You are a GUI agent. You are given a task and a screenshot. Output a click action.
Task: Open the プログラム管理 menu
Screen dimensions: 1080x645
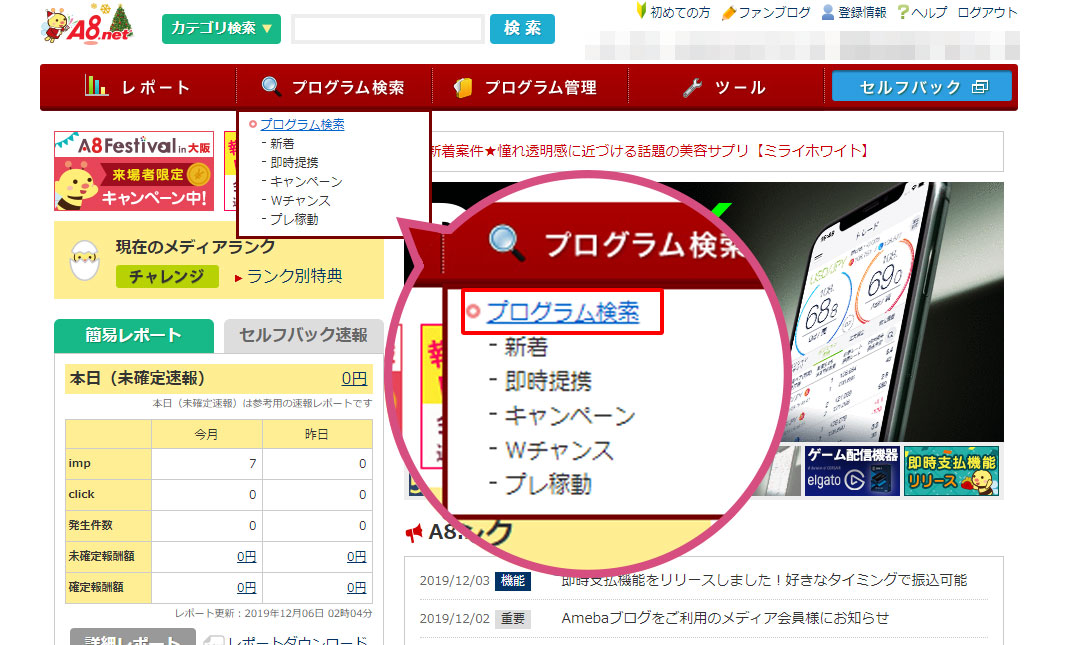coord(530,88)
